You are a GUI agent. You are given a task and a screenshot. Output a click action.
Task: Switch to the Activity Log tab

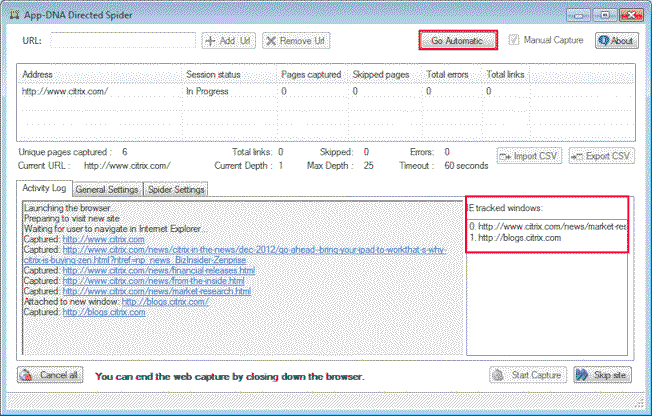point(44,188)
